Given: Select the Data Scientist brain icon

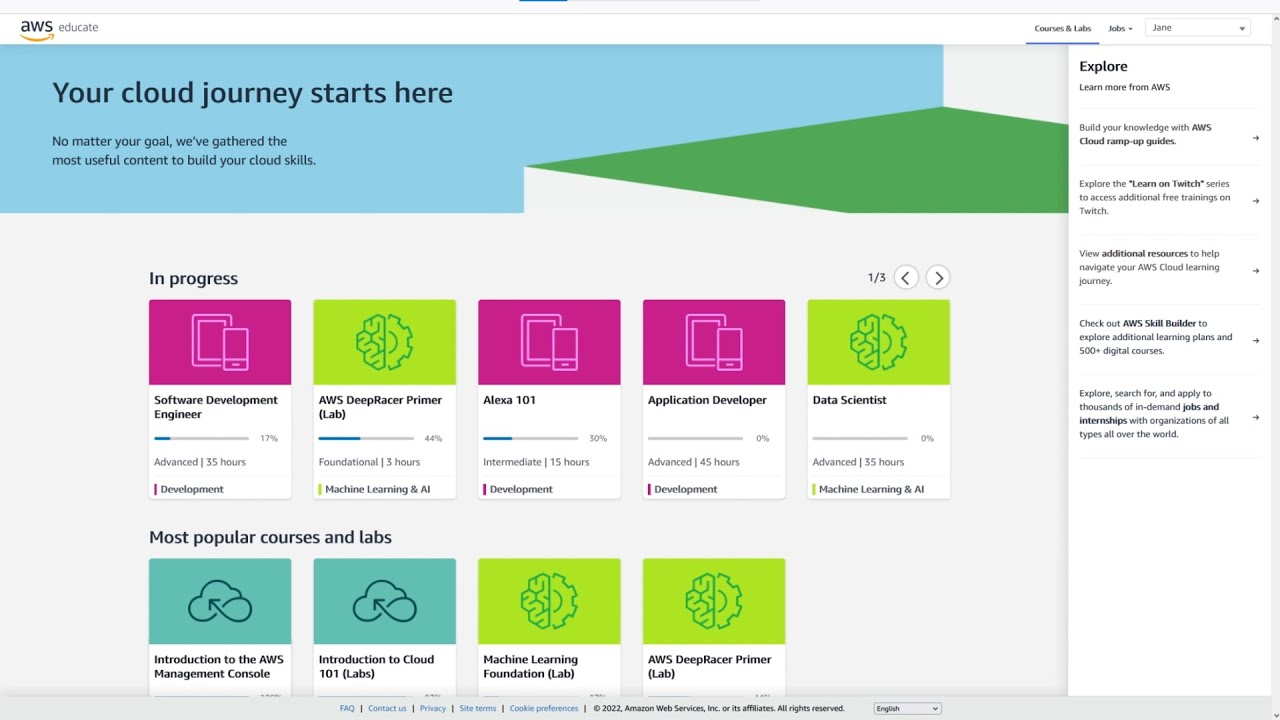Looking at the screenshot, I should [x=878, y=342].
